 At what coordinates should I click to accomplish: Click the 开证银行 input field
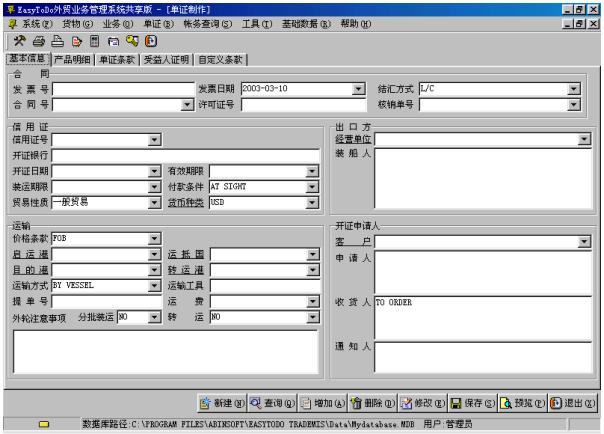point(185,155)
